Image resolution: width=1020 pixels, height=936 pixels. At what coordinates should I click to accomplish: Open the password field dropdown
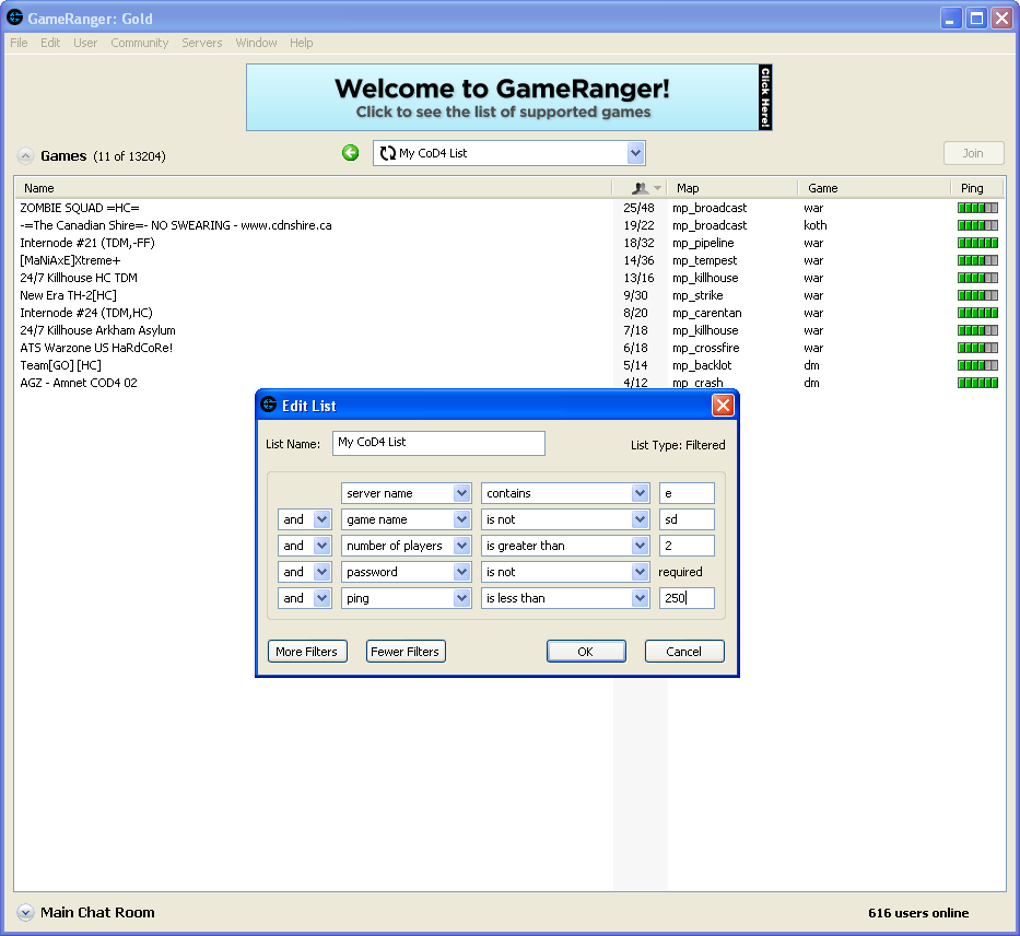(462, 572)
